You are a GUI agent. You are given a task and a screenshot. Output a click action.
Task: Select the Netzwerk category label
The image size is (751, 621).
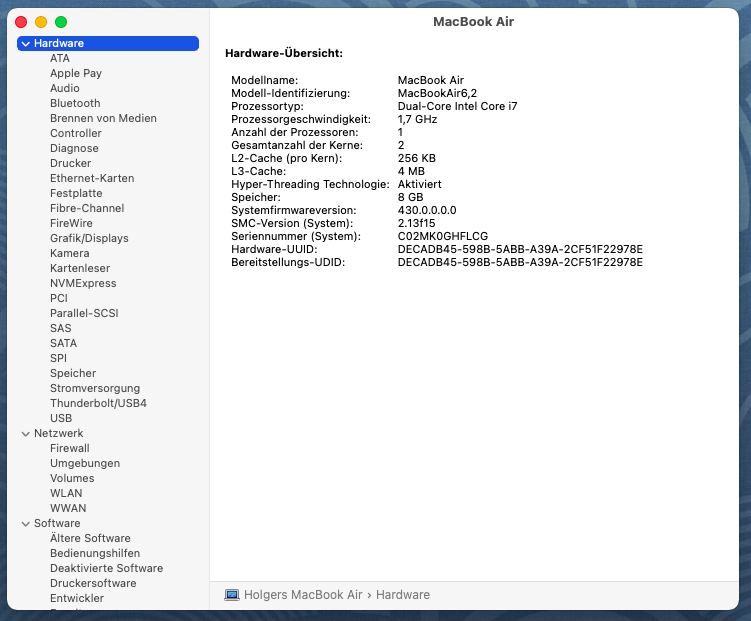pos(58,433)
